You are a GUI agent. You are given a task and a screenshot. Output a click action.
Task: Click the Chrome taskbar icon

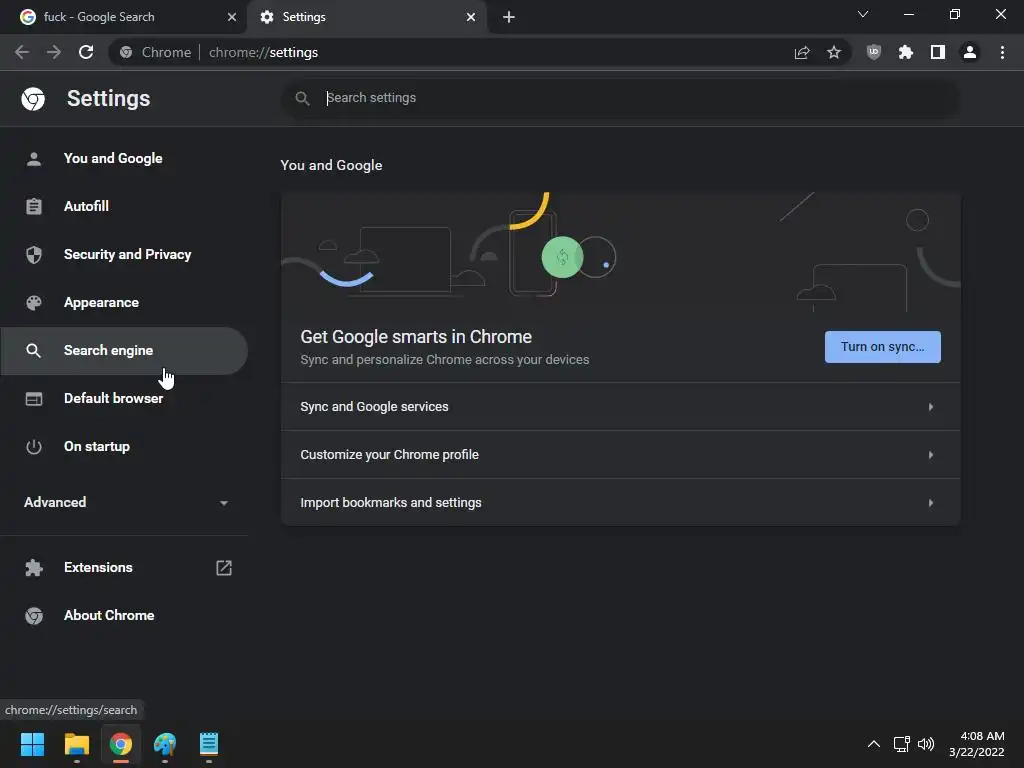pyautogui.click(x=121, y=744)
